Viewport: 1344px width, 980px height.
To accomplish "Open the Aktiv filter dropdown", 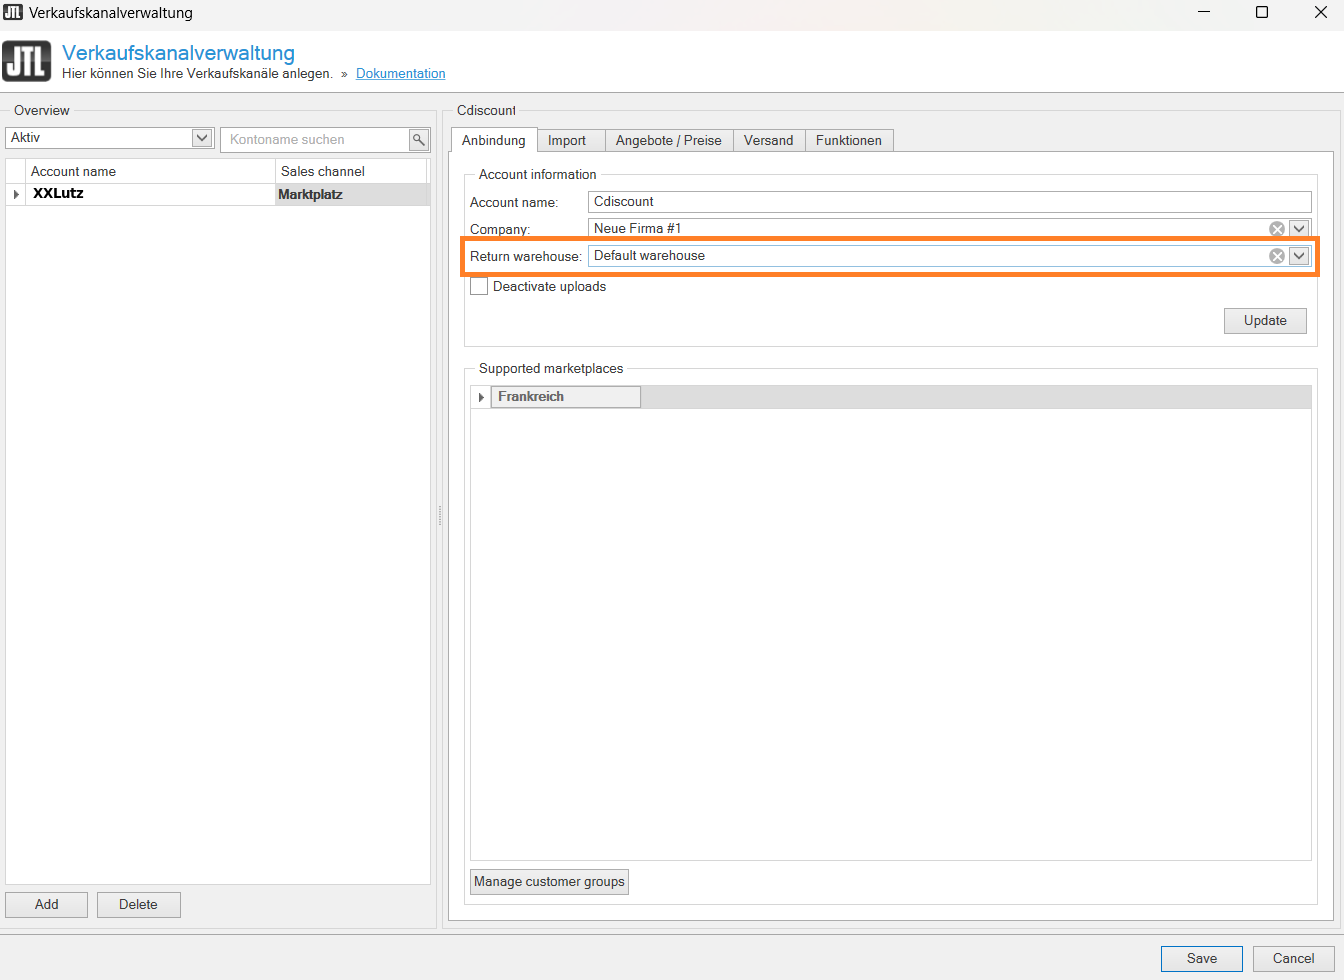I will pos(202,138).
